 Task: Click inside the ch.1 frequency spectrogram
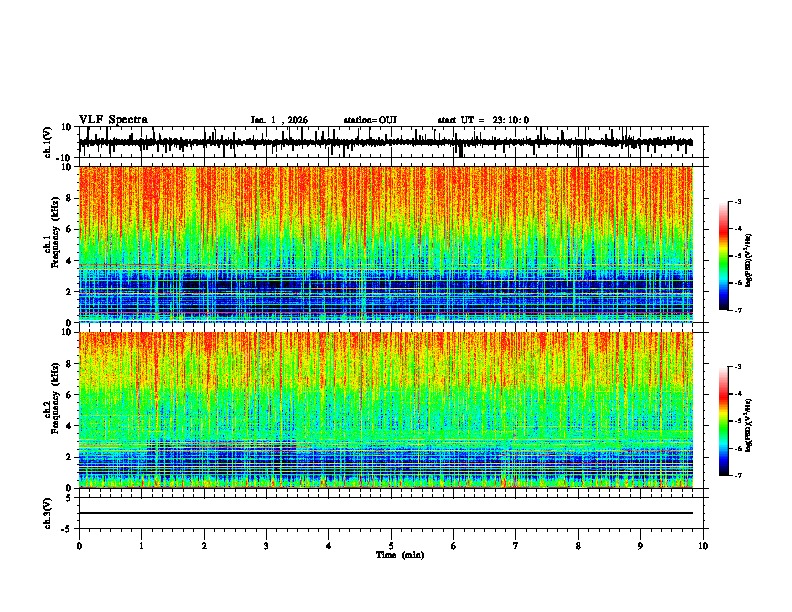pyautogui.click(x=386, y=244)
